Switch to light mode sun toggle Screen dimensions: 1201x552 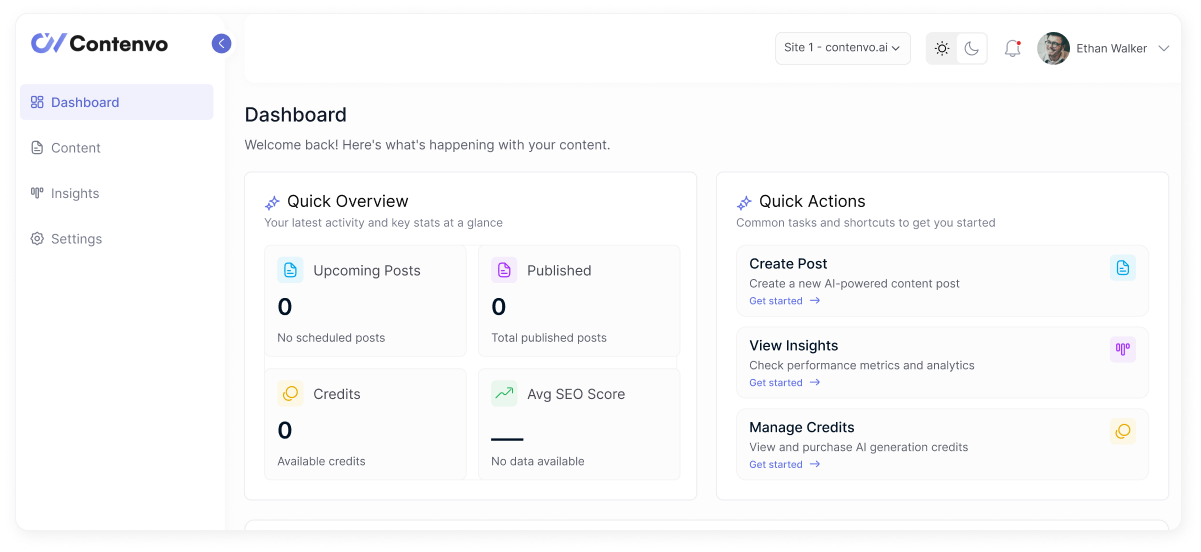point(942,48)
